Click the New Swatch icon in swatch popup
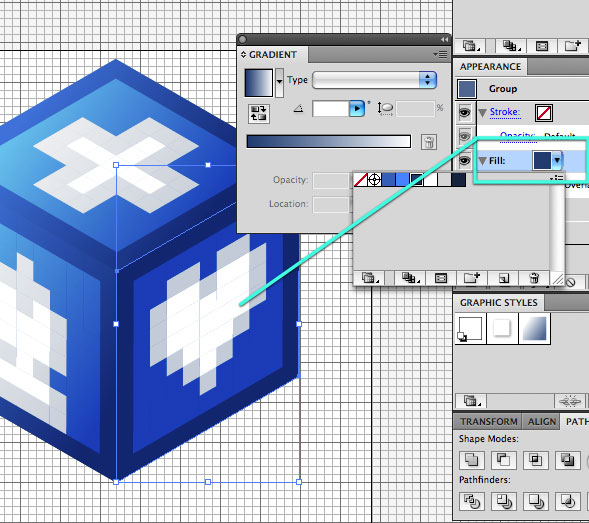 click(504, 278)
